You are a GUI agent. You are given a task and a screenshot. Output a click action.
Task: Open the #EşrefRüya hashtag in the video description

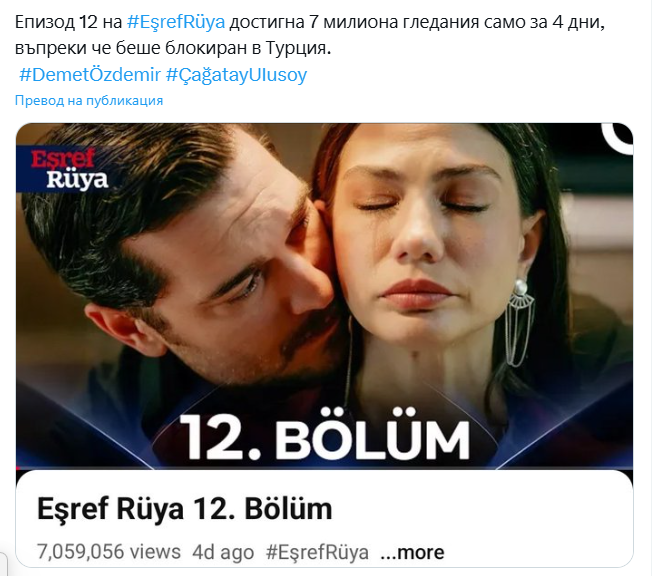coord(317,553)
